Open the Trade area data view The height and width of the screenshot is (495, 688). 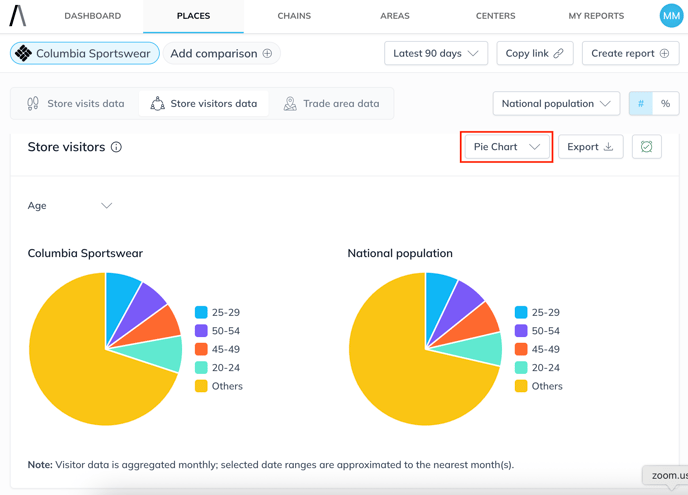pyautogui.click(x=331, y=103)
